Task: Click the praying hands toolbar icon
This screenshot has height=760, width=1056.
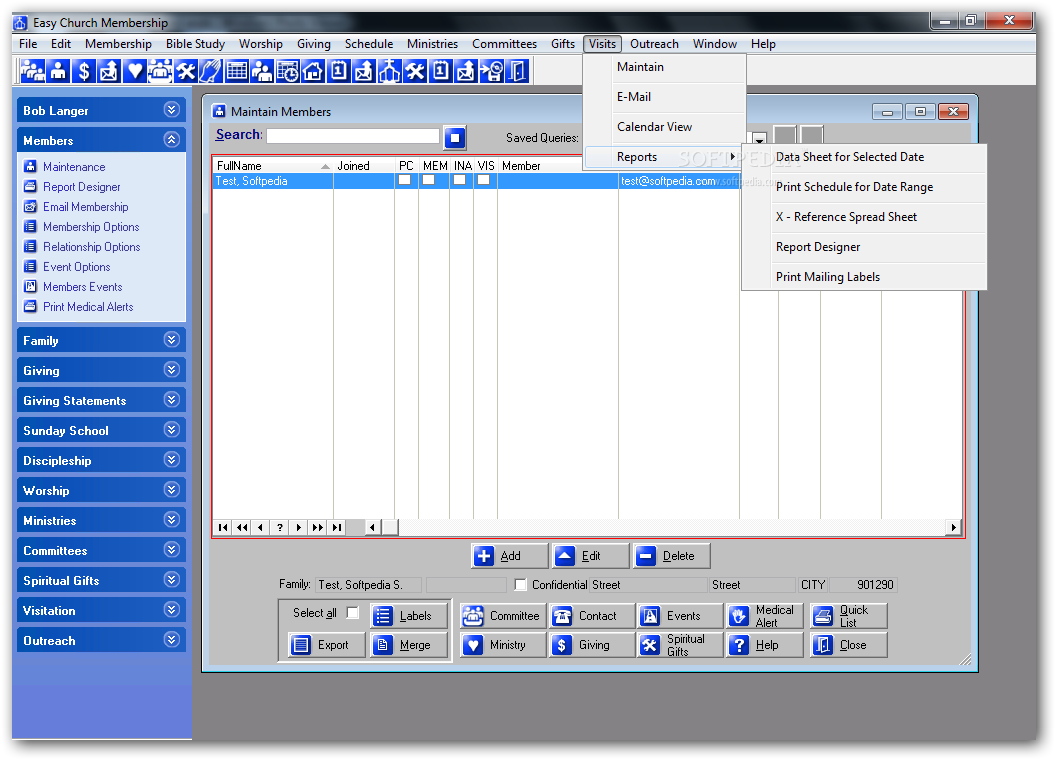Action: tap(211, 71)
